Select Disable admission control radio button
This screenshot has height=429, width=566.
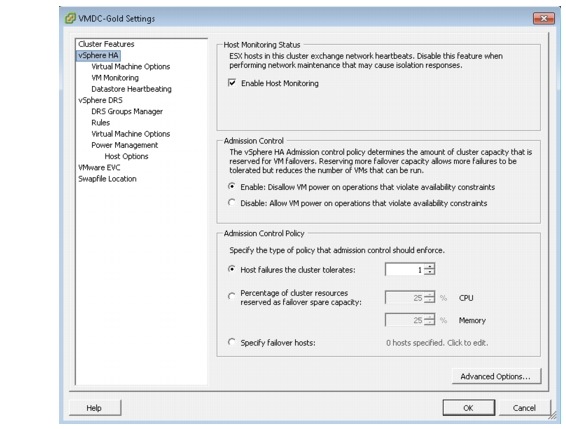(x=231, y=203)
